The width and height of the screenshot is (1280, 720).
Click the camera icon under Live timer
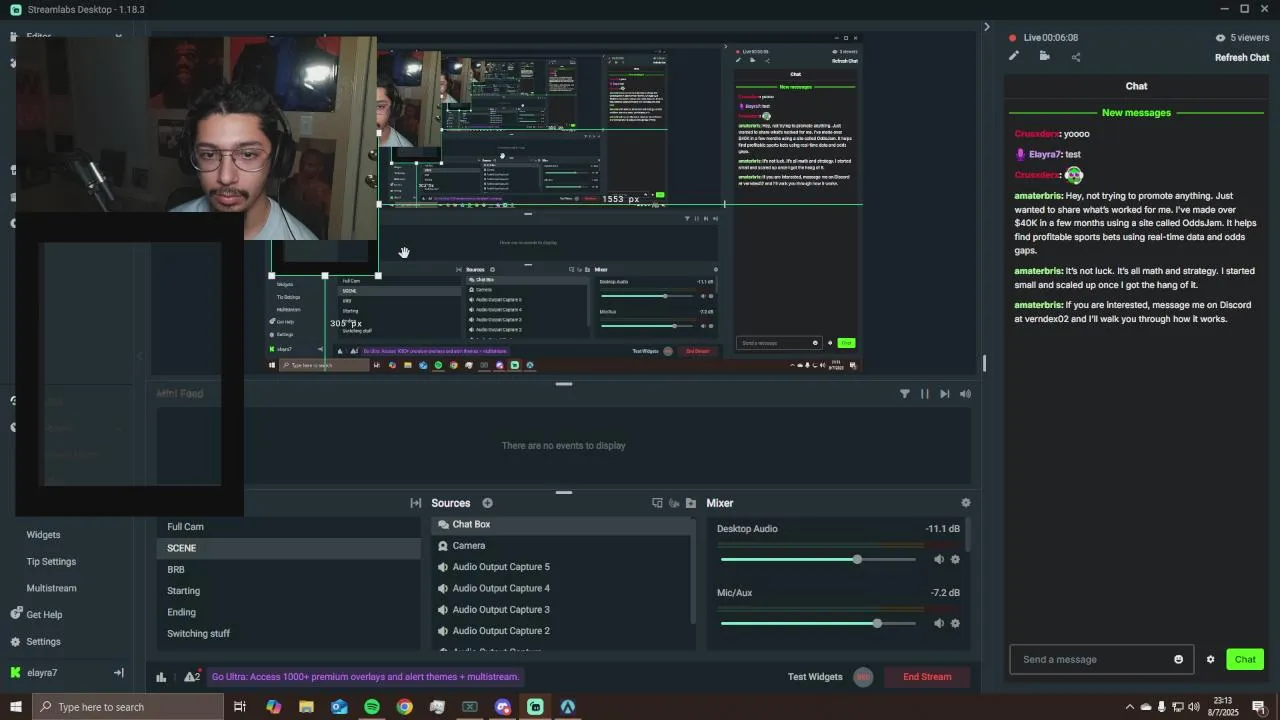coord(1044,56)
